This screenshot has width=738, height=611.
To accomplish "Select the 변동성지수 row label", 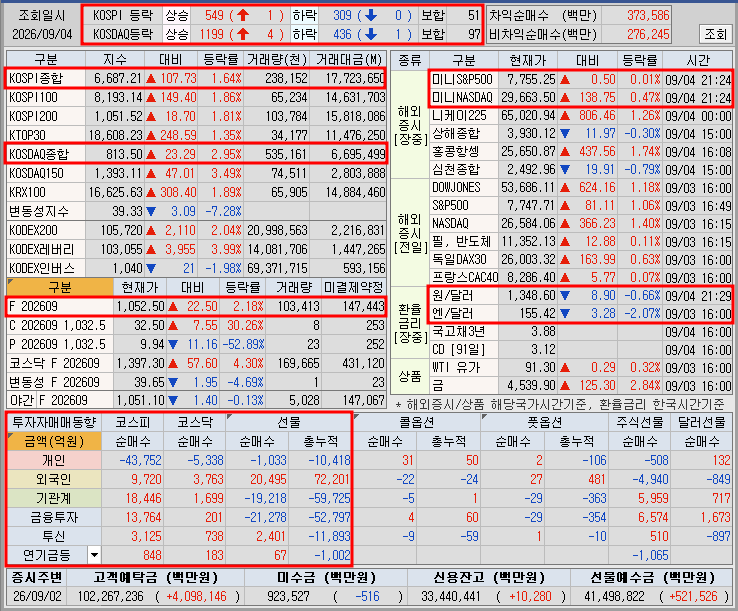I will point(46,211).
